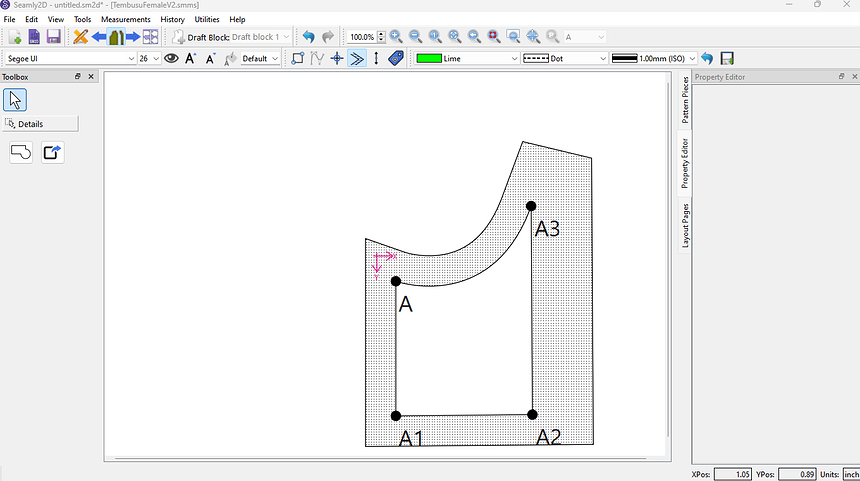The image size is (860, 481).
Task: Open the Dot line type dropdown
Action: pyautogui.click(x=565, y=59)
